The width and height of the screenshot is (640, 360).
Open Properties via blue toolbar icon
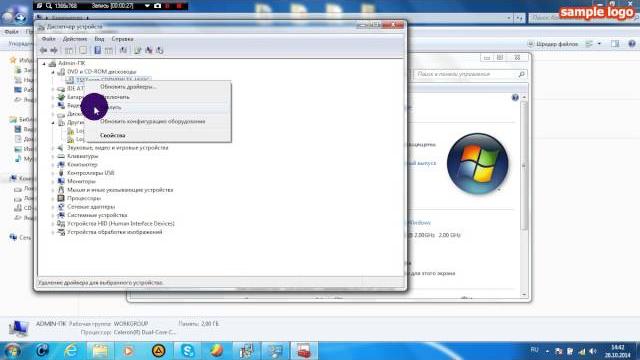click(98, 50)
